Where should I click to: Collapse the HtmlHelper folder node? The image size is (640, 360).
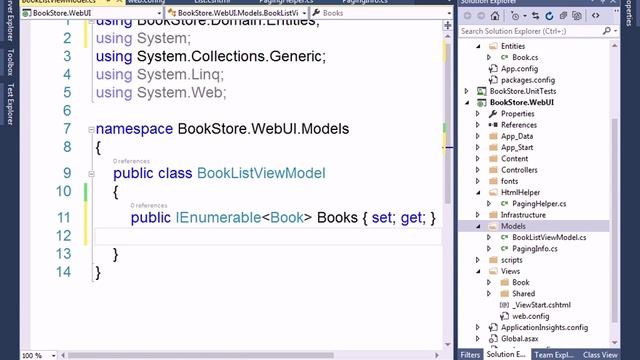pos(478,192)
